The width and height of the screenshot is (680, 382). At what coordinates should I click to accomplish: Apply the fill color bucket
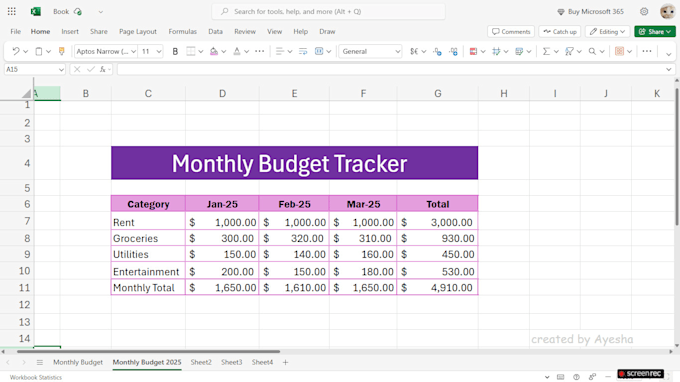(214, 51)
